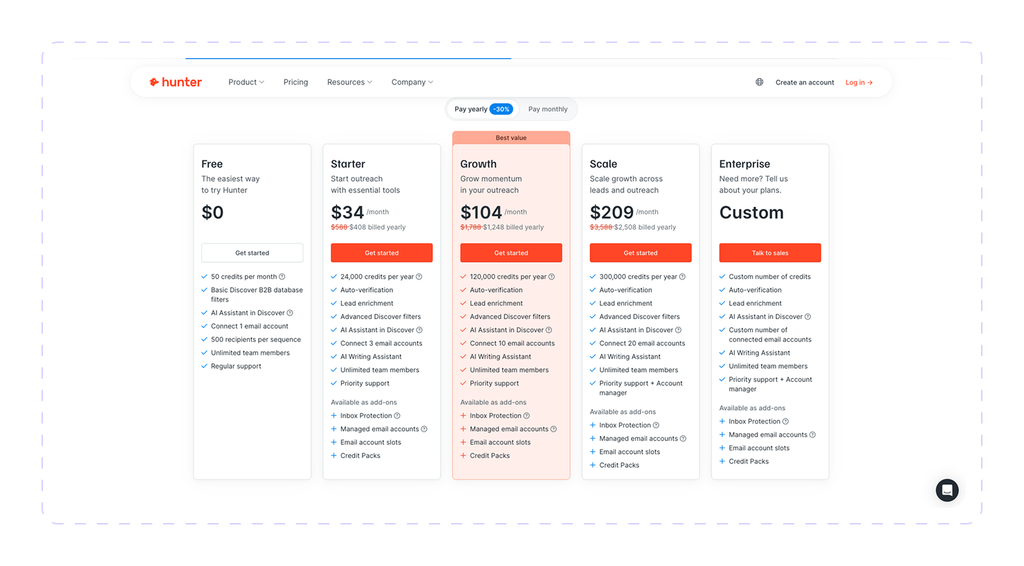Info icon beside Enterprise AI Assistant in Discover
The image size is (1024, 566).
click(x=808, y=317)
